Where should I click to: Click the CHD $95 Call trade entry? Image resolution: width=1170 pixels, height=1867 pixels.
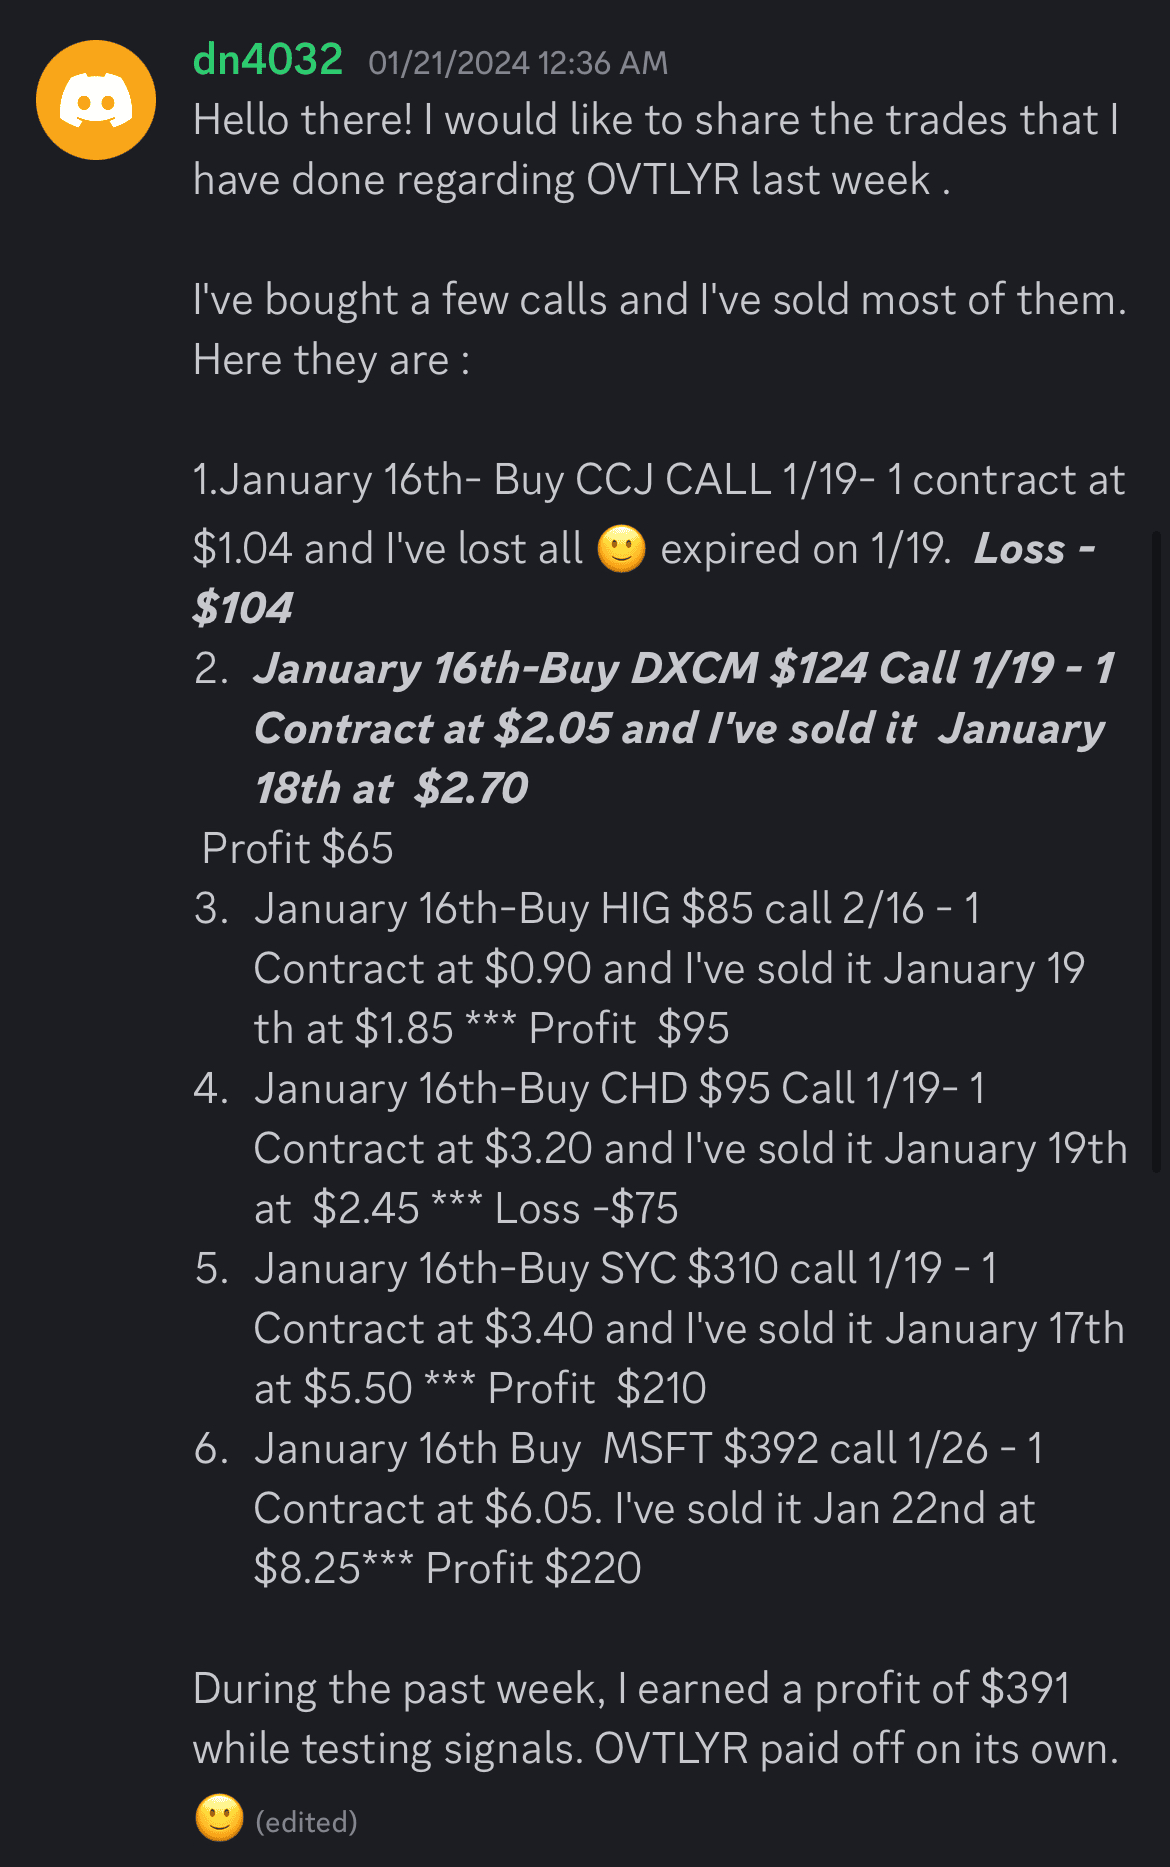pos(689,1148)
